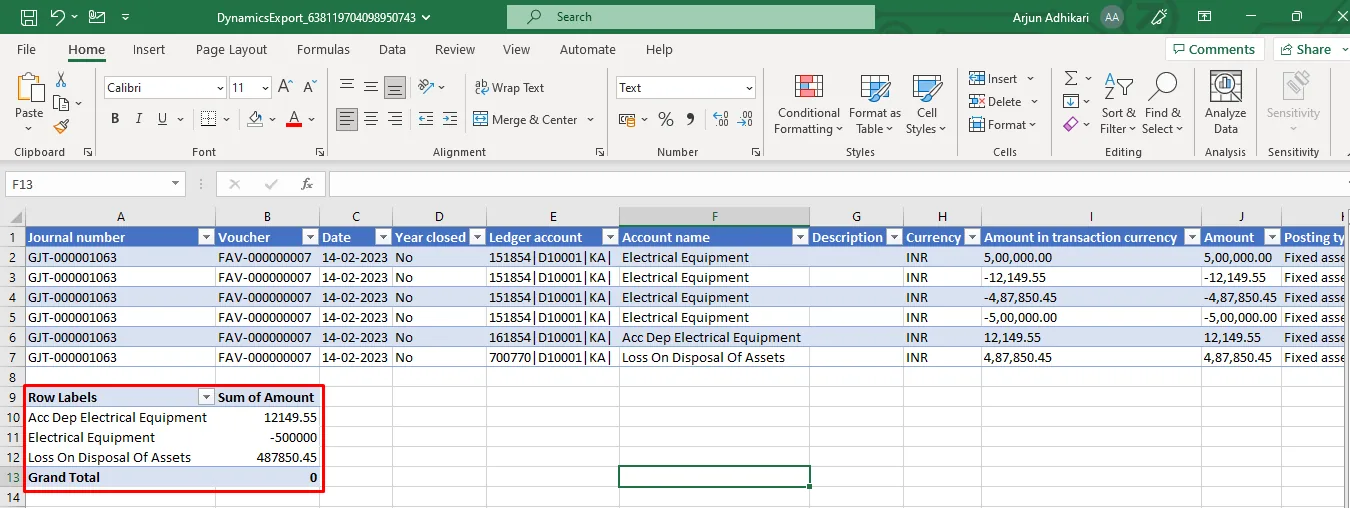Toggle Bottom Align
This screenshot has width=1350, height=508.
tap(395, 87)
